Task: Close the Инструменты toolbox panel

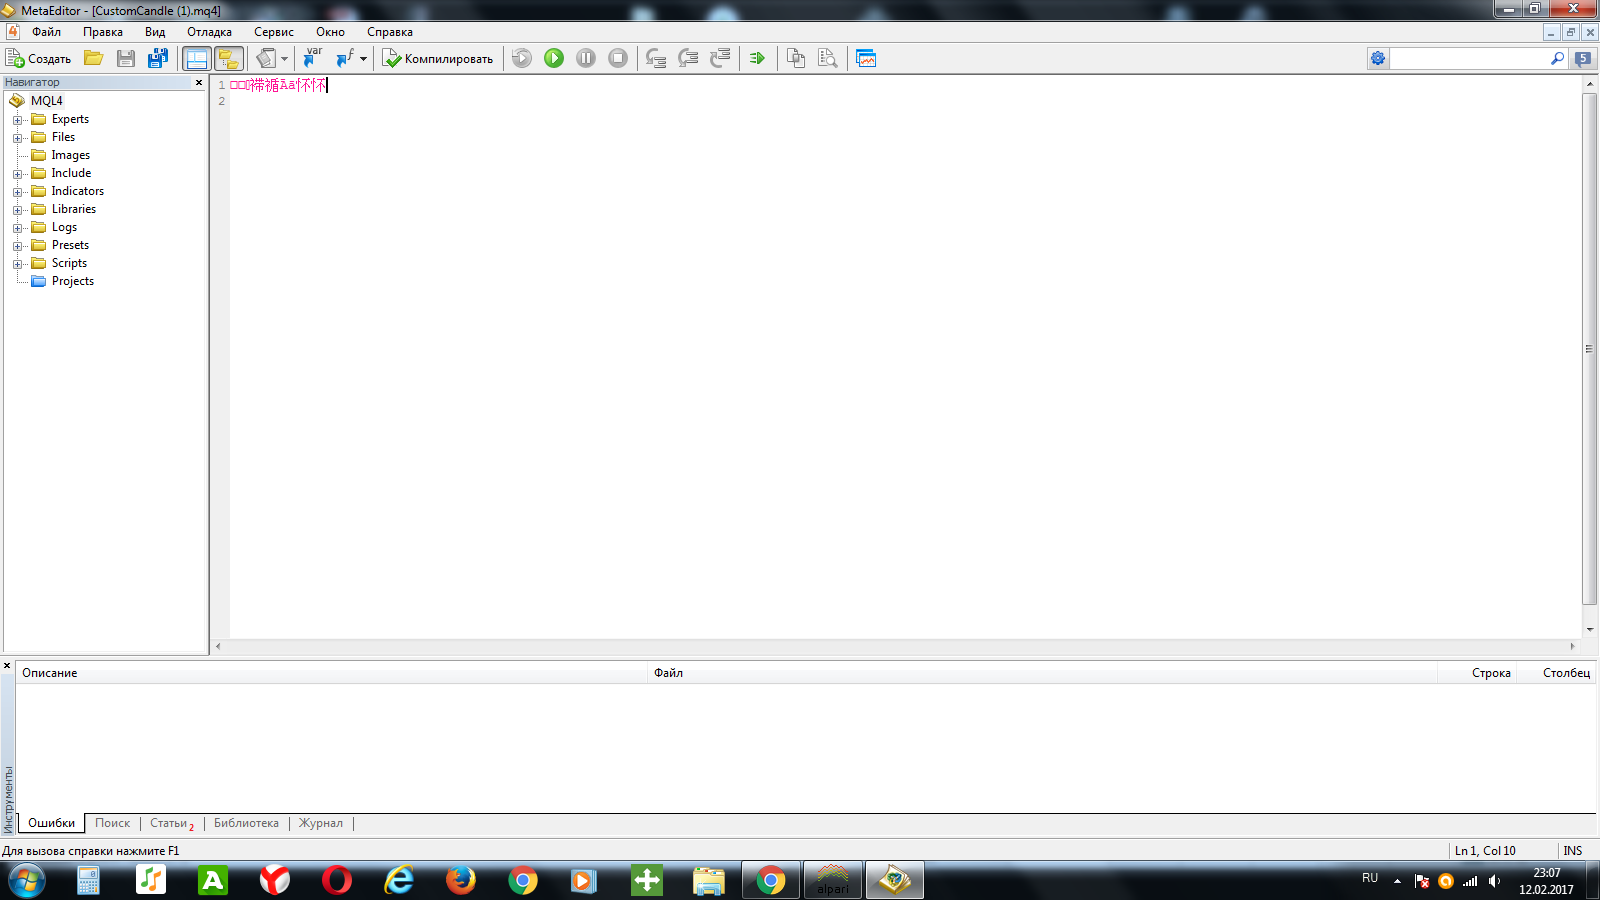Action: [7, 665]
